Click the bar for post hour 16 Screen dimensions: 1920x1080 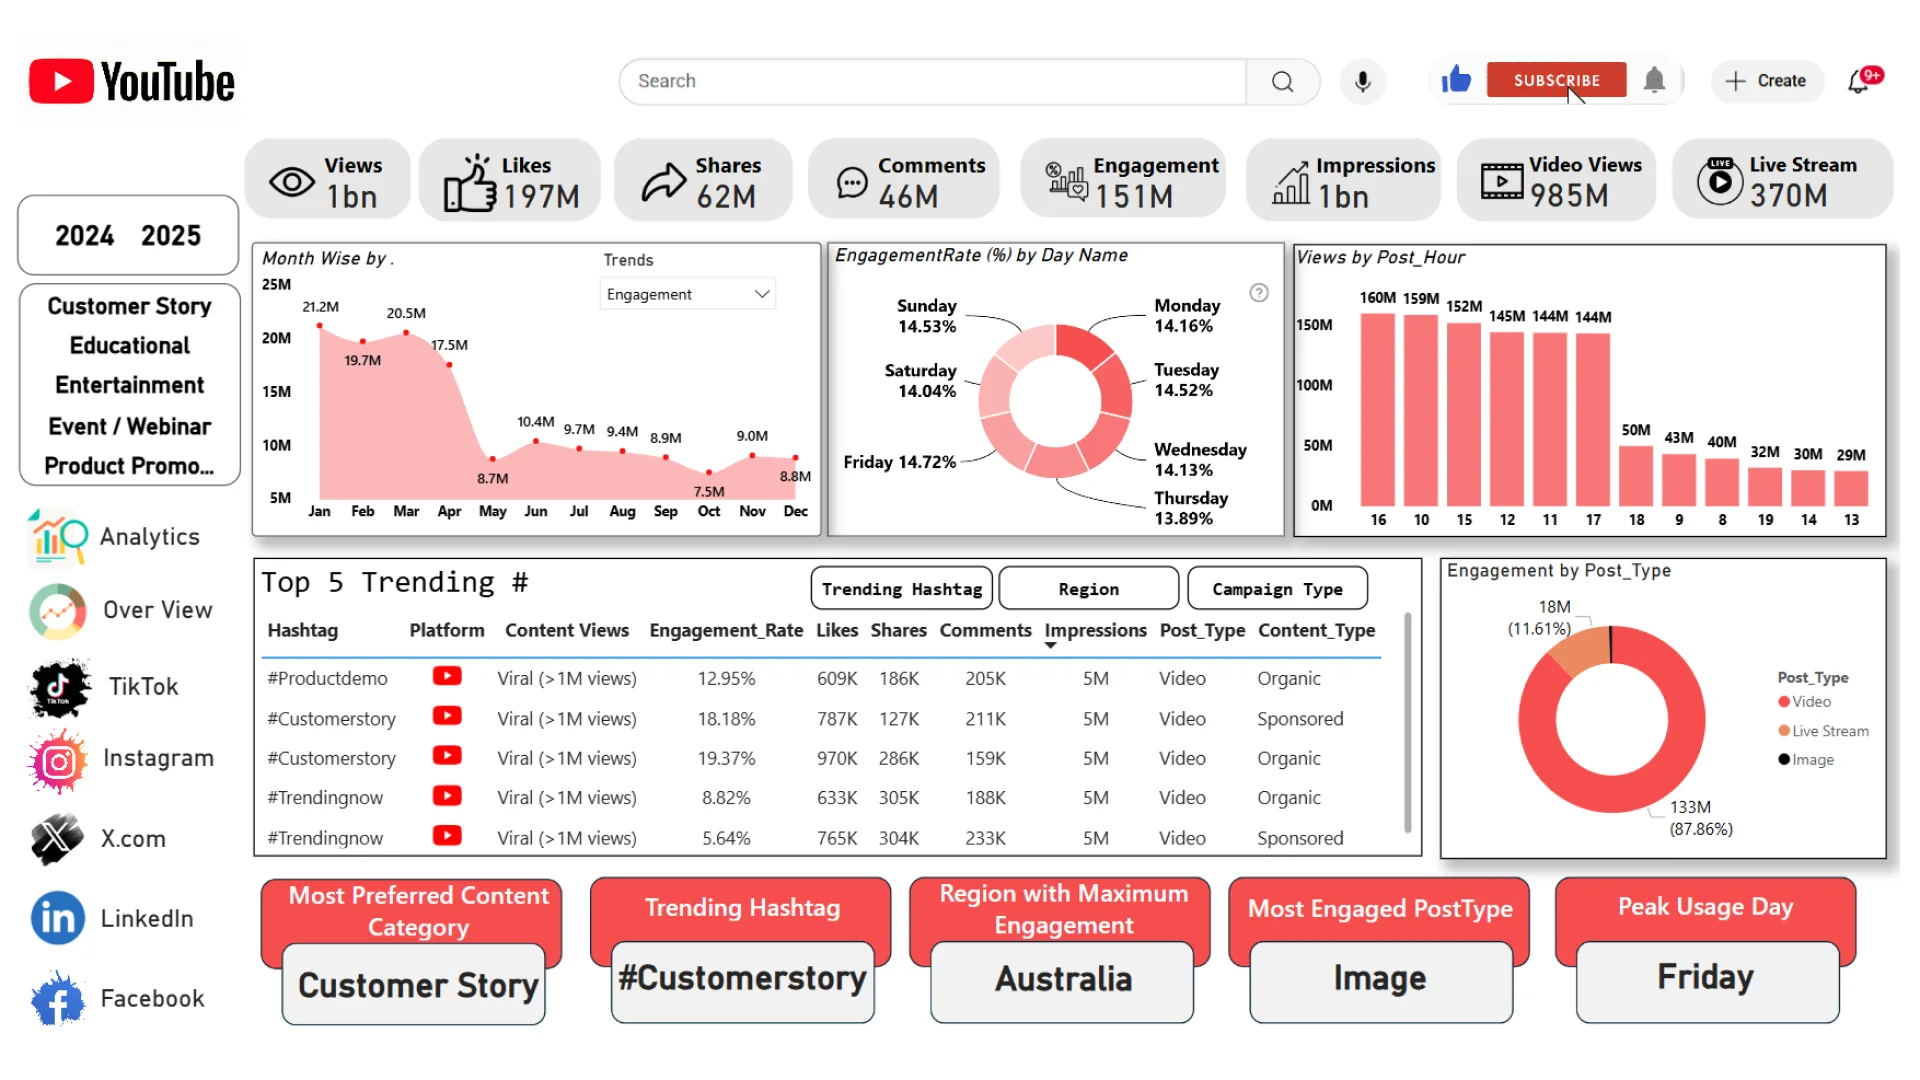click(x=1378, y=409)
